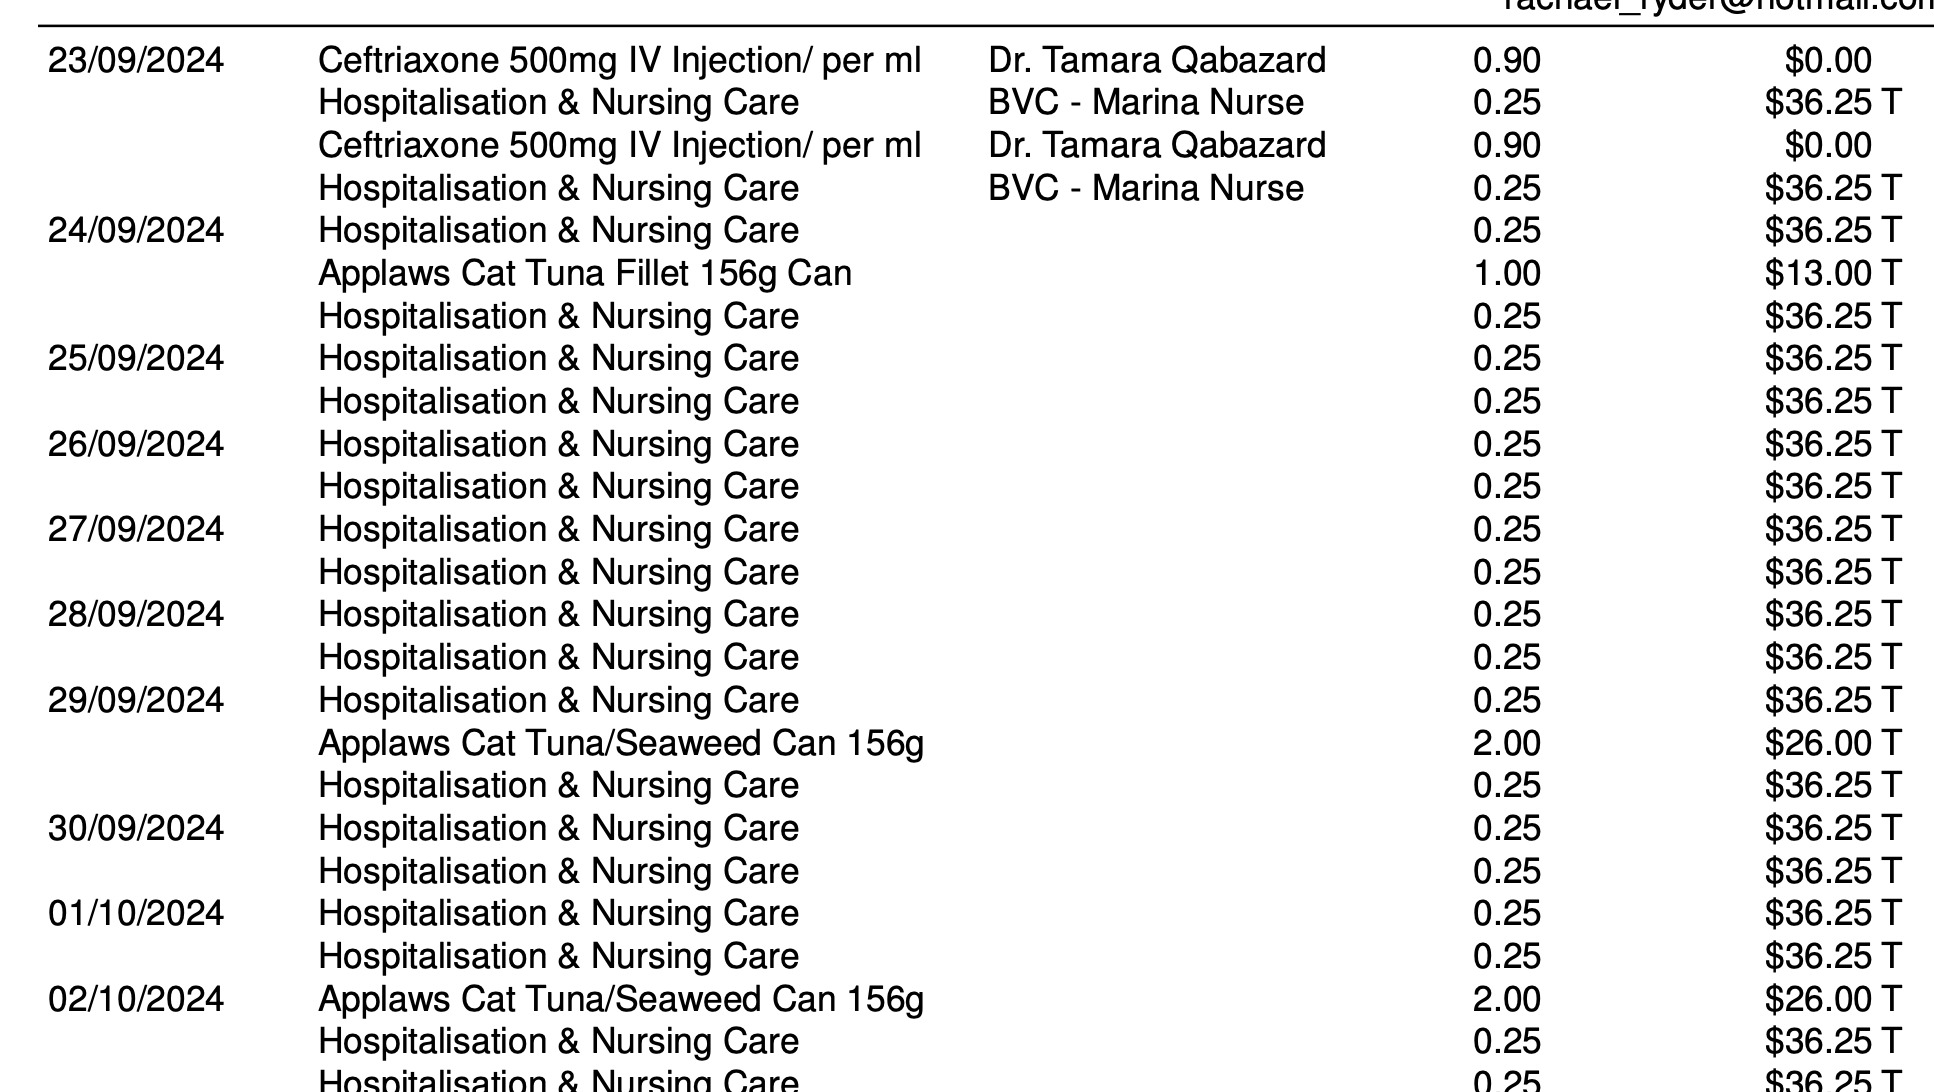Click Applaws Tuna/Seaweed Can on 29/09/2024 row
Screen dimensions: 1934x1092
(621, 743)
